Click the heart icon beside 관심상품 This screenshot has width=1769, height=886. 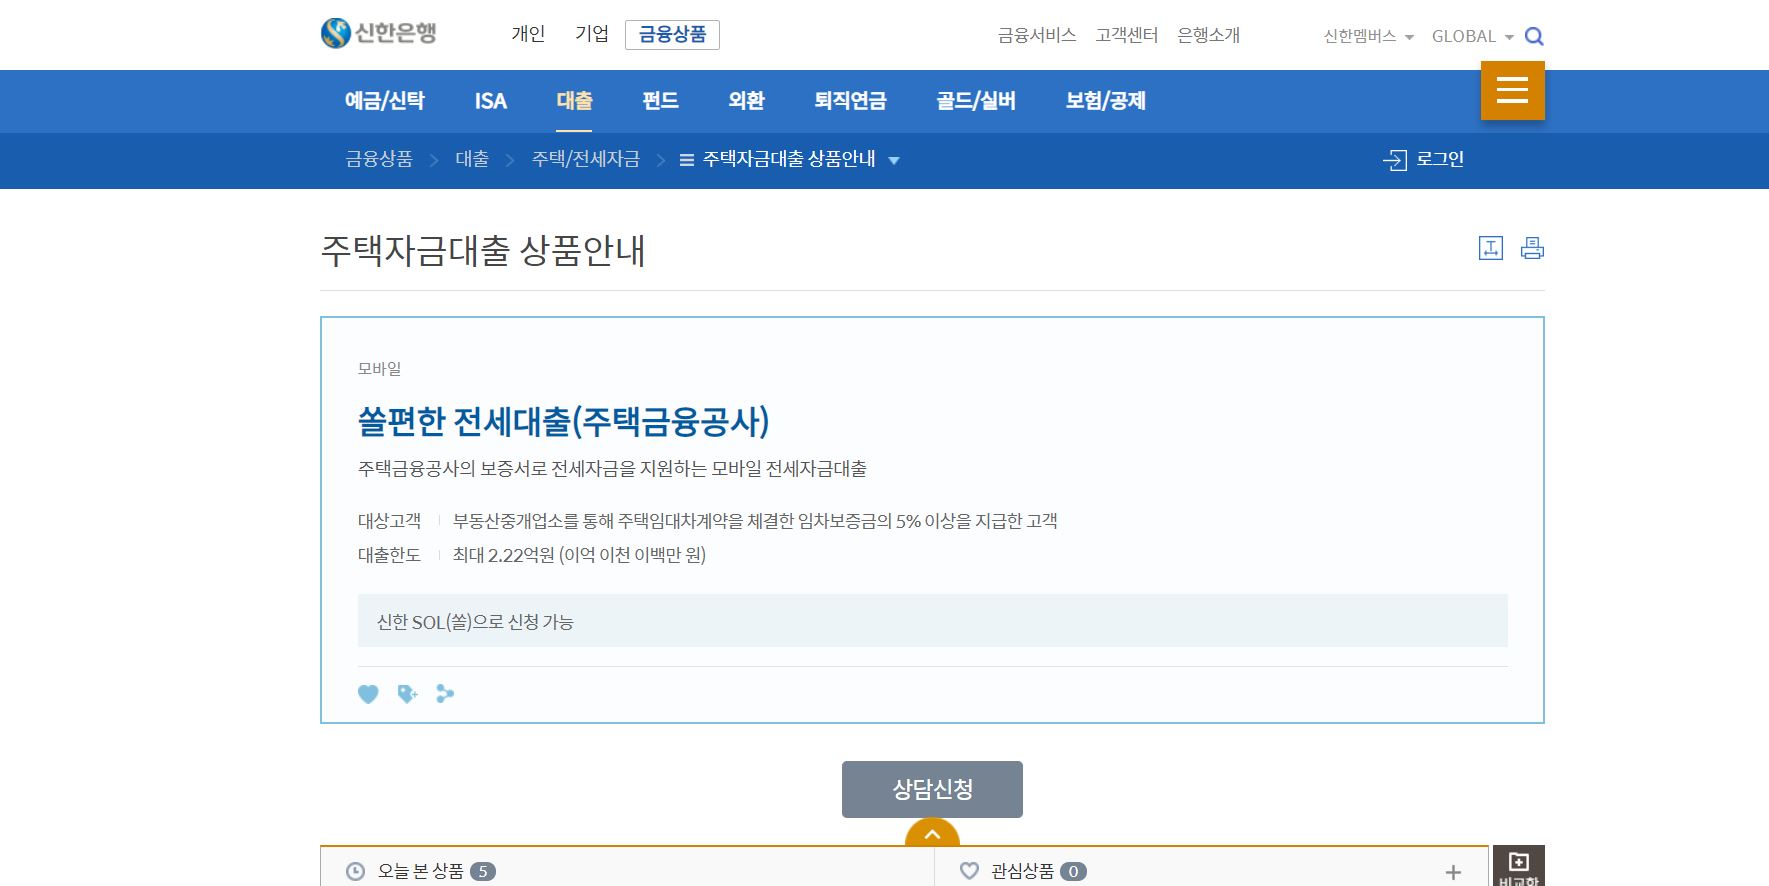point(969,871)
